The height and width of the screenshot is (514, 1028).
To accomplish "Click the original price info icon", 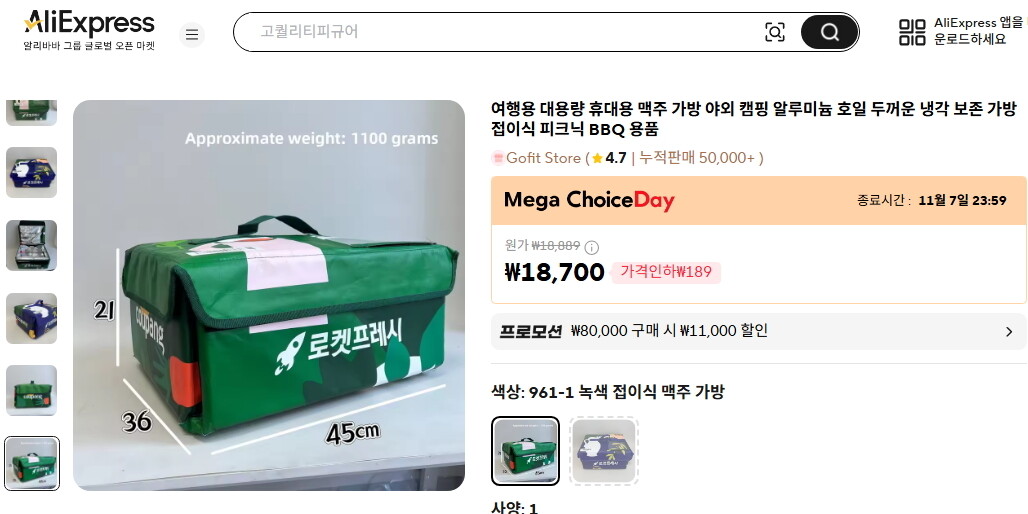I will click(x=591, y=247).
